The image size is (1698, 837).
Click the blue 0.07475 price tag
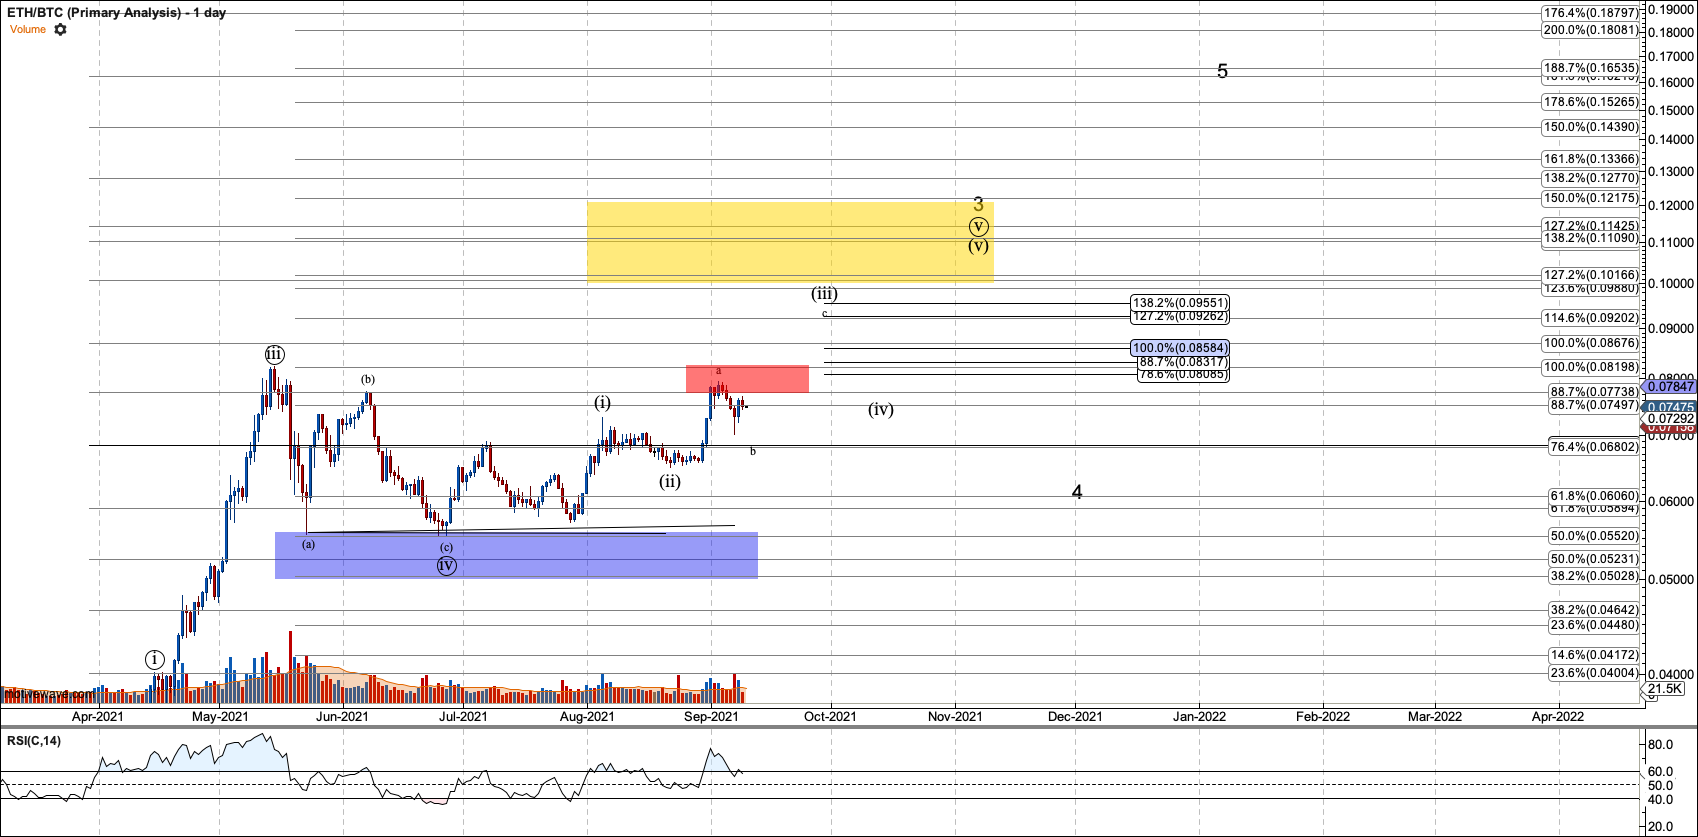[x=1670, y=407]
